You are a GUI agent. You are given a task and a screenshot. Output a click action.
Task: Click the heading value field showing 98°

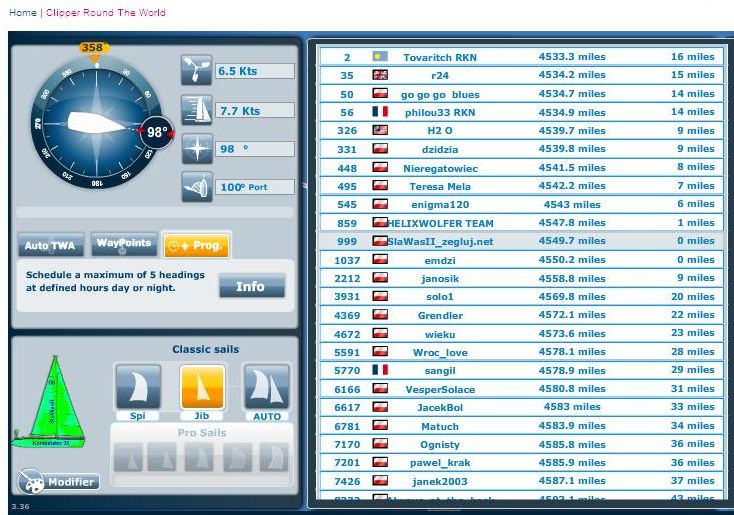click(x=254, y=149)
